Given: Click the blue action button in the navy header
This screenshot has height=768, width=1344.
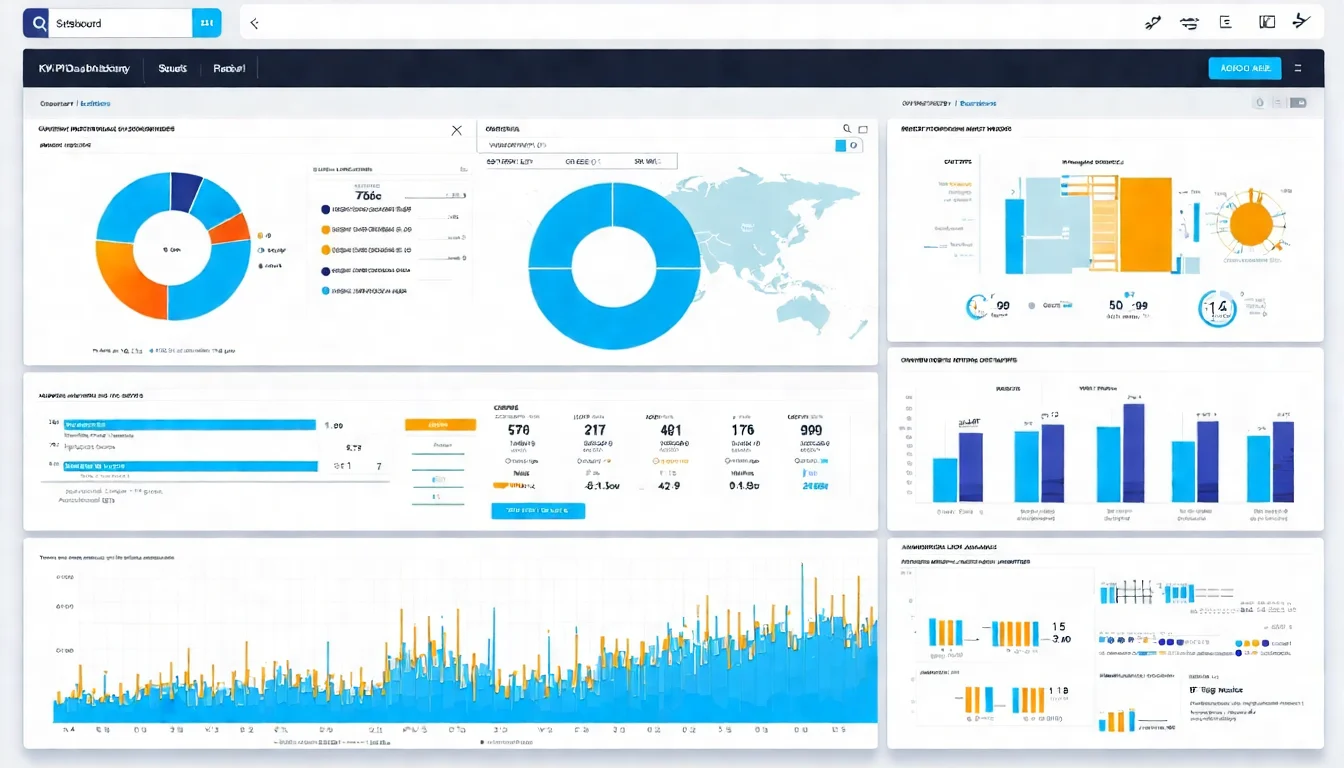Looking at the screenshot, I should click(x=1244, y=68).
